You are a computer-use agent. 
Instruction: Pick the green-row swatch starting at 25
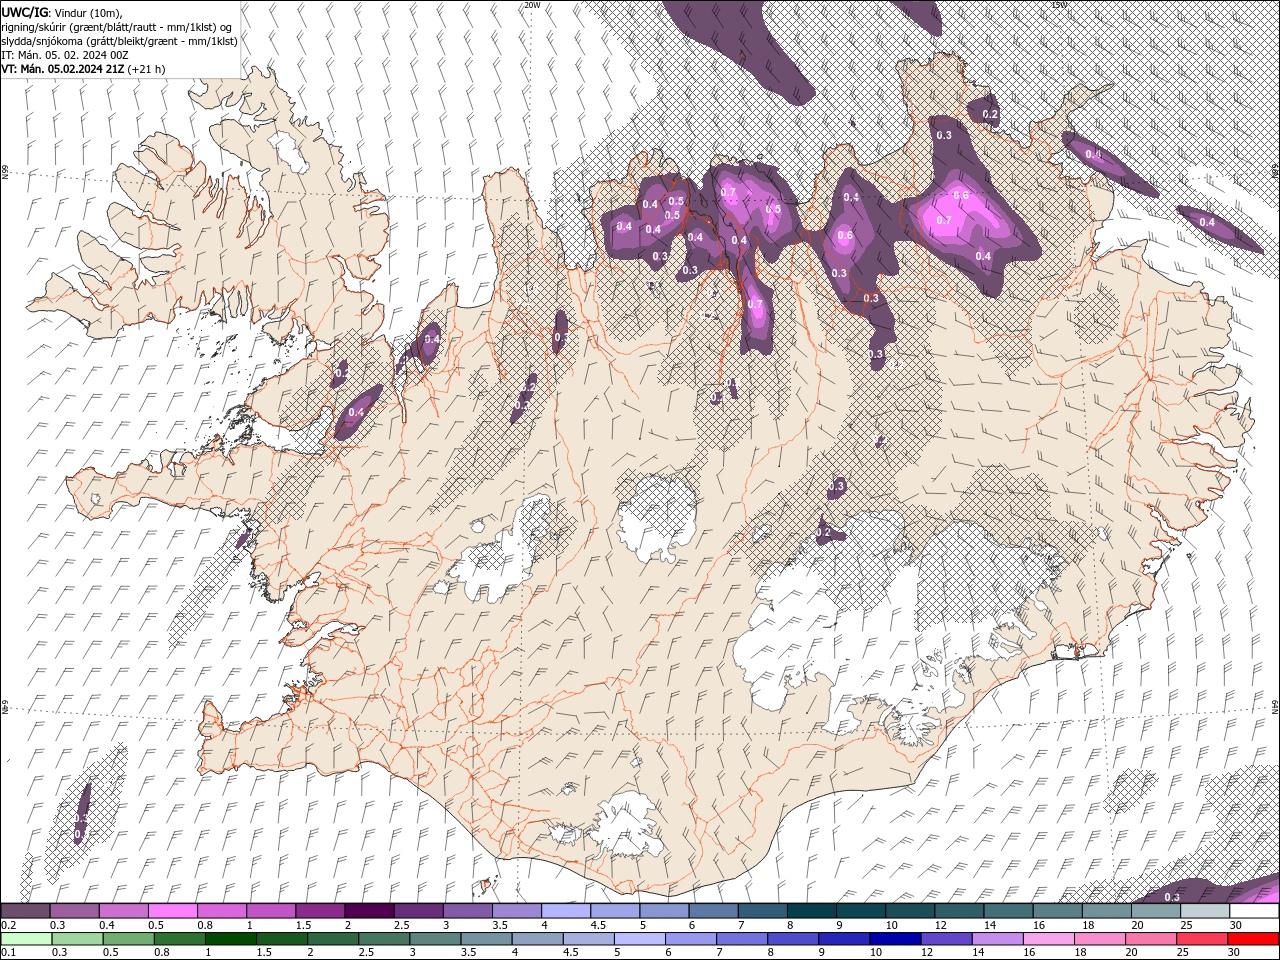click(x=1202, y=939)
